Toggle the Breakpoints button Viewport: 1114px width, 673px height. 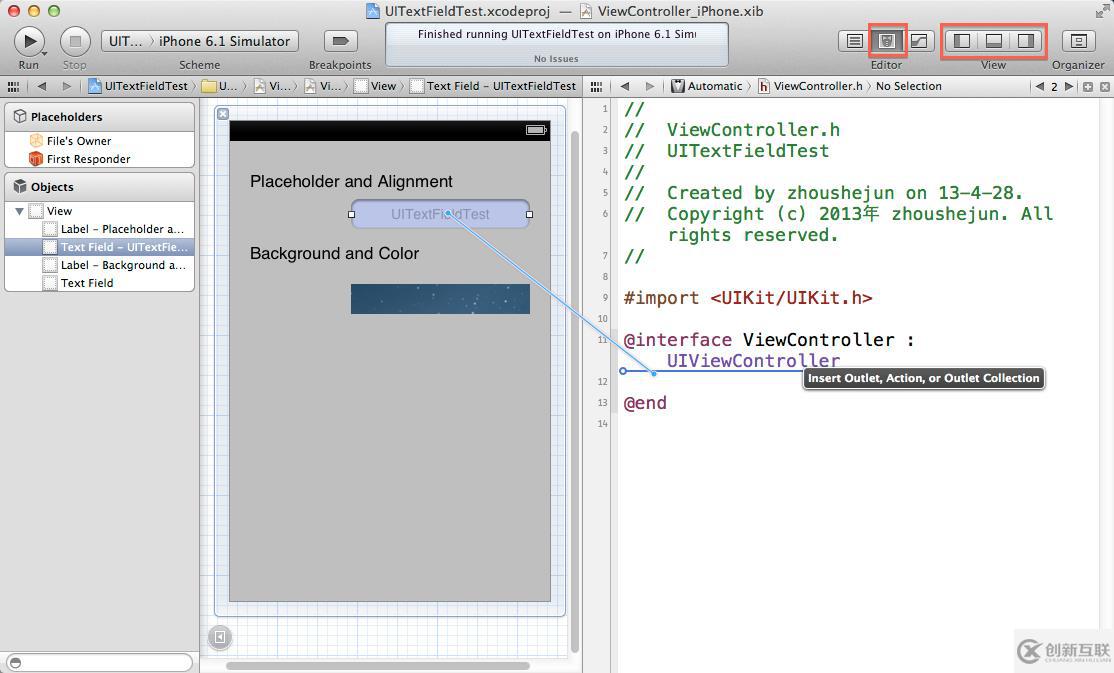pos(340,41)
